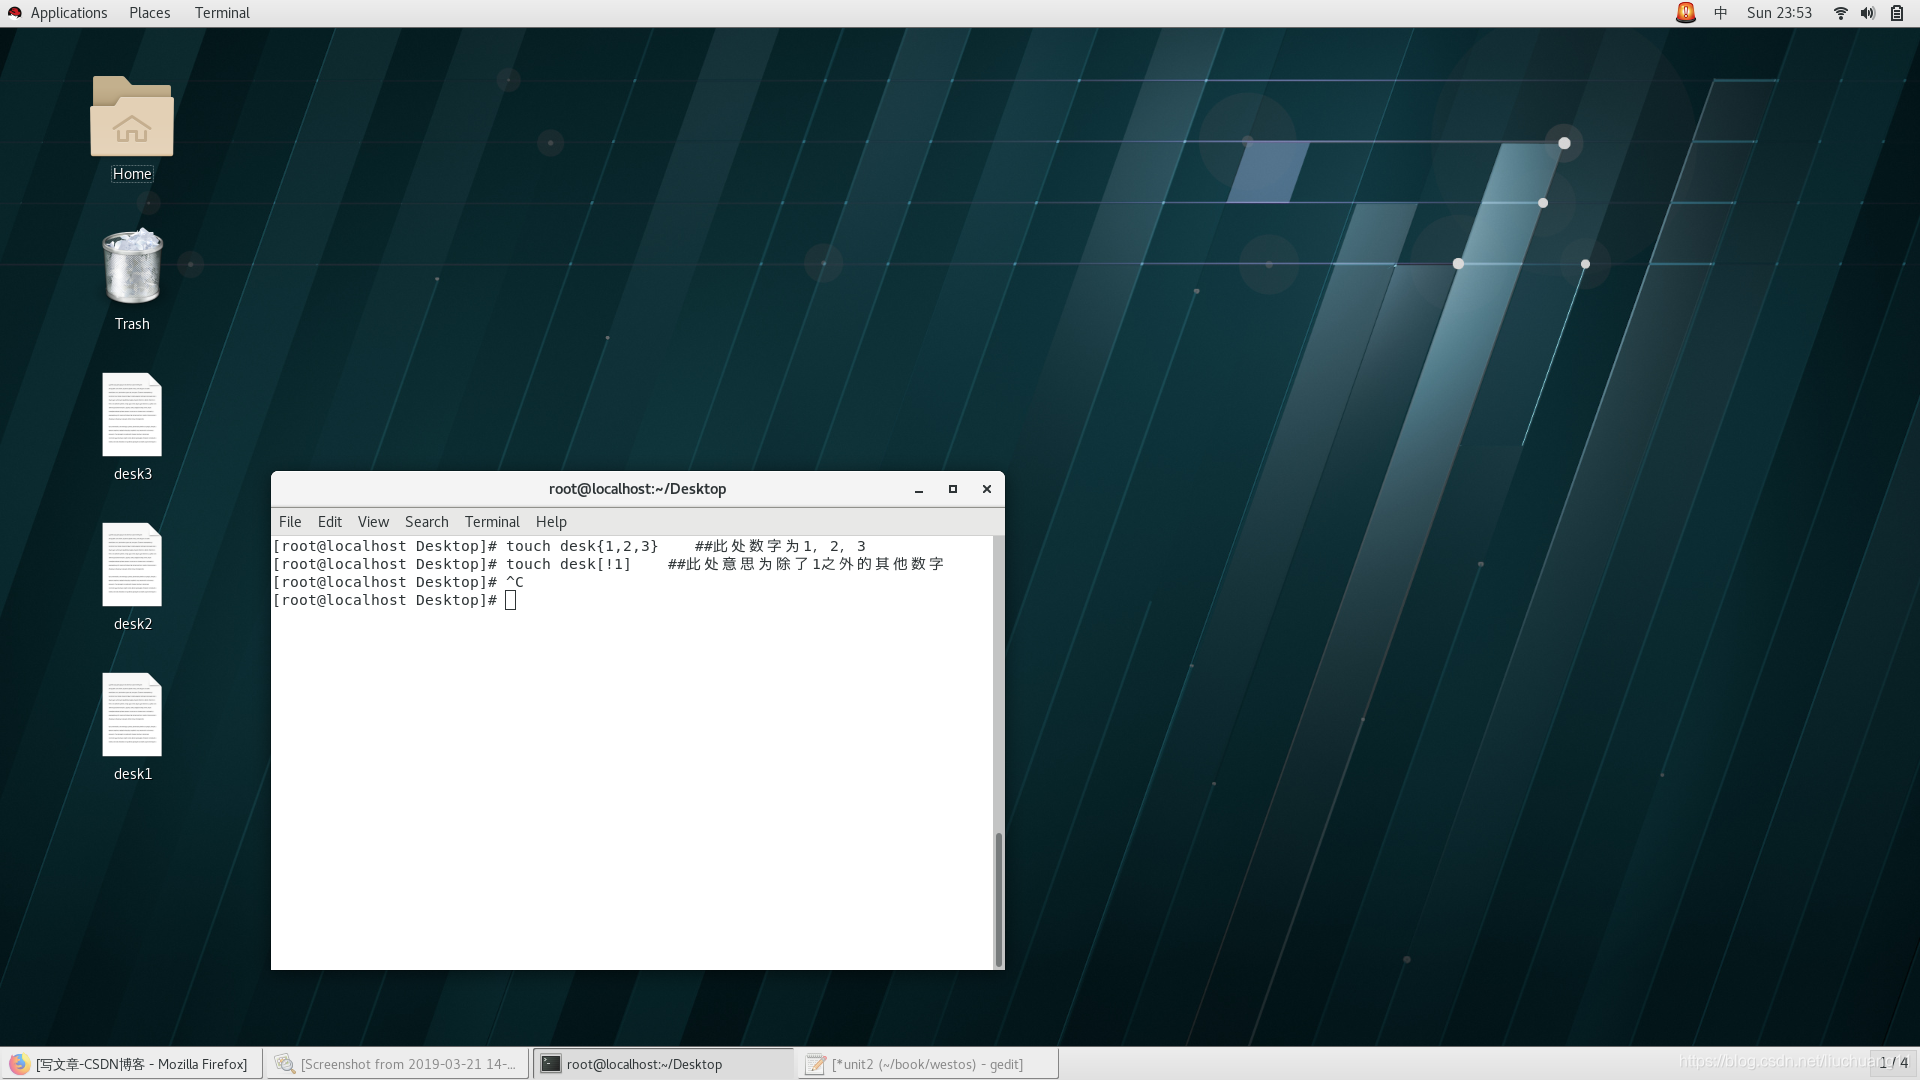This screenshot has width=1920, height=1080.
Task: Click the terminal icon in taskbar
Action: pyautogui.click(x=551, y=1064)
